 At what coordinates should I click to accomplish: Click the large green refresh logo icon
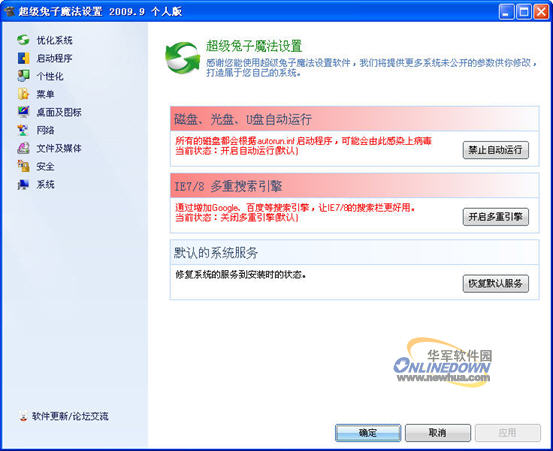click(x=182, y=57)
